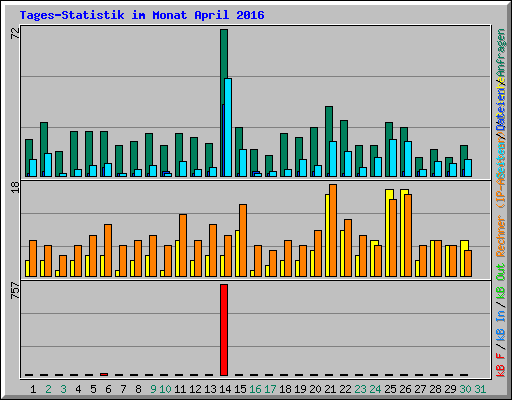Select the blue 'kB In' legend label

click(501, 325)
